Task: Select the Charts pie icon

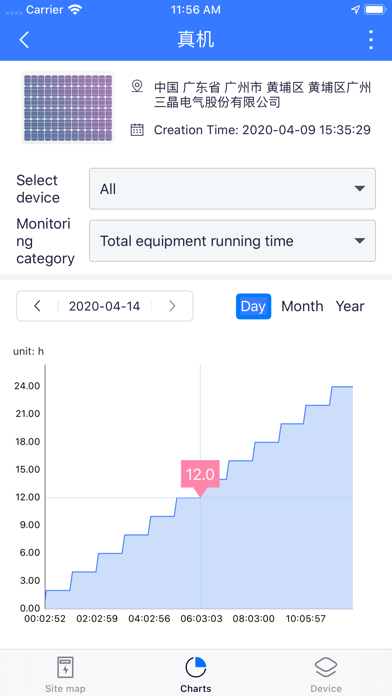Action: 196,667
